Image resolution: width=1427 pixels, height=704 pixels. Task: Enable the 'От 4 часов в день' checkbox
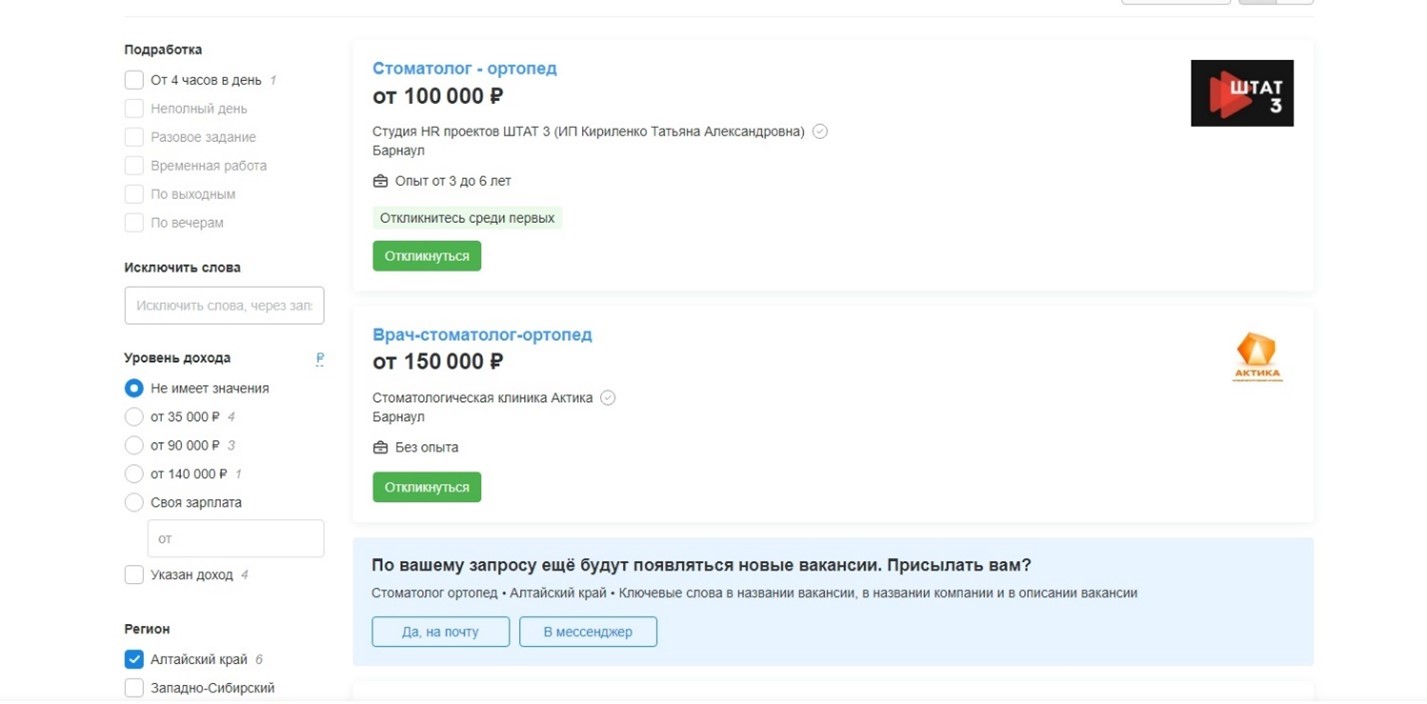134,80
